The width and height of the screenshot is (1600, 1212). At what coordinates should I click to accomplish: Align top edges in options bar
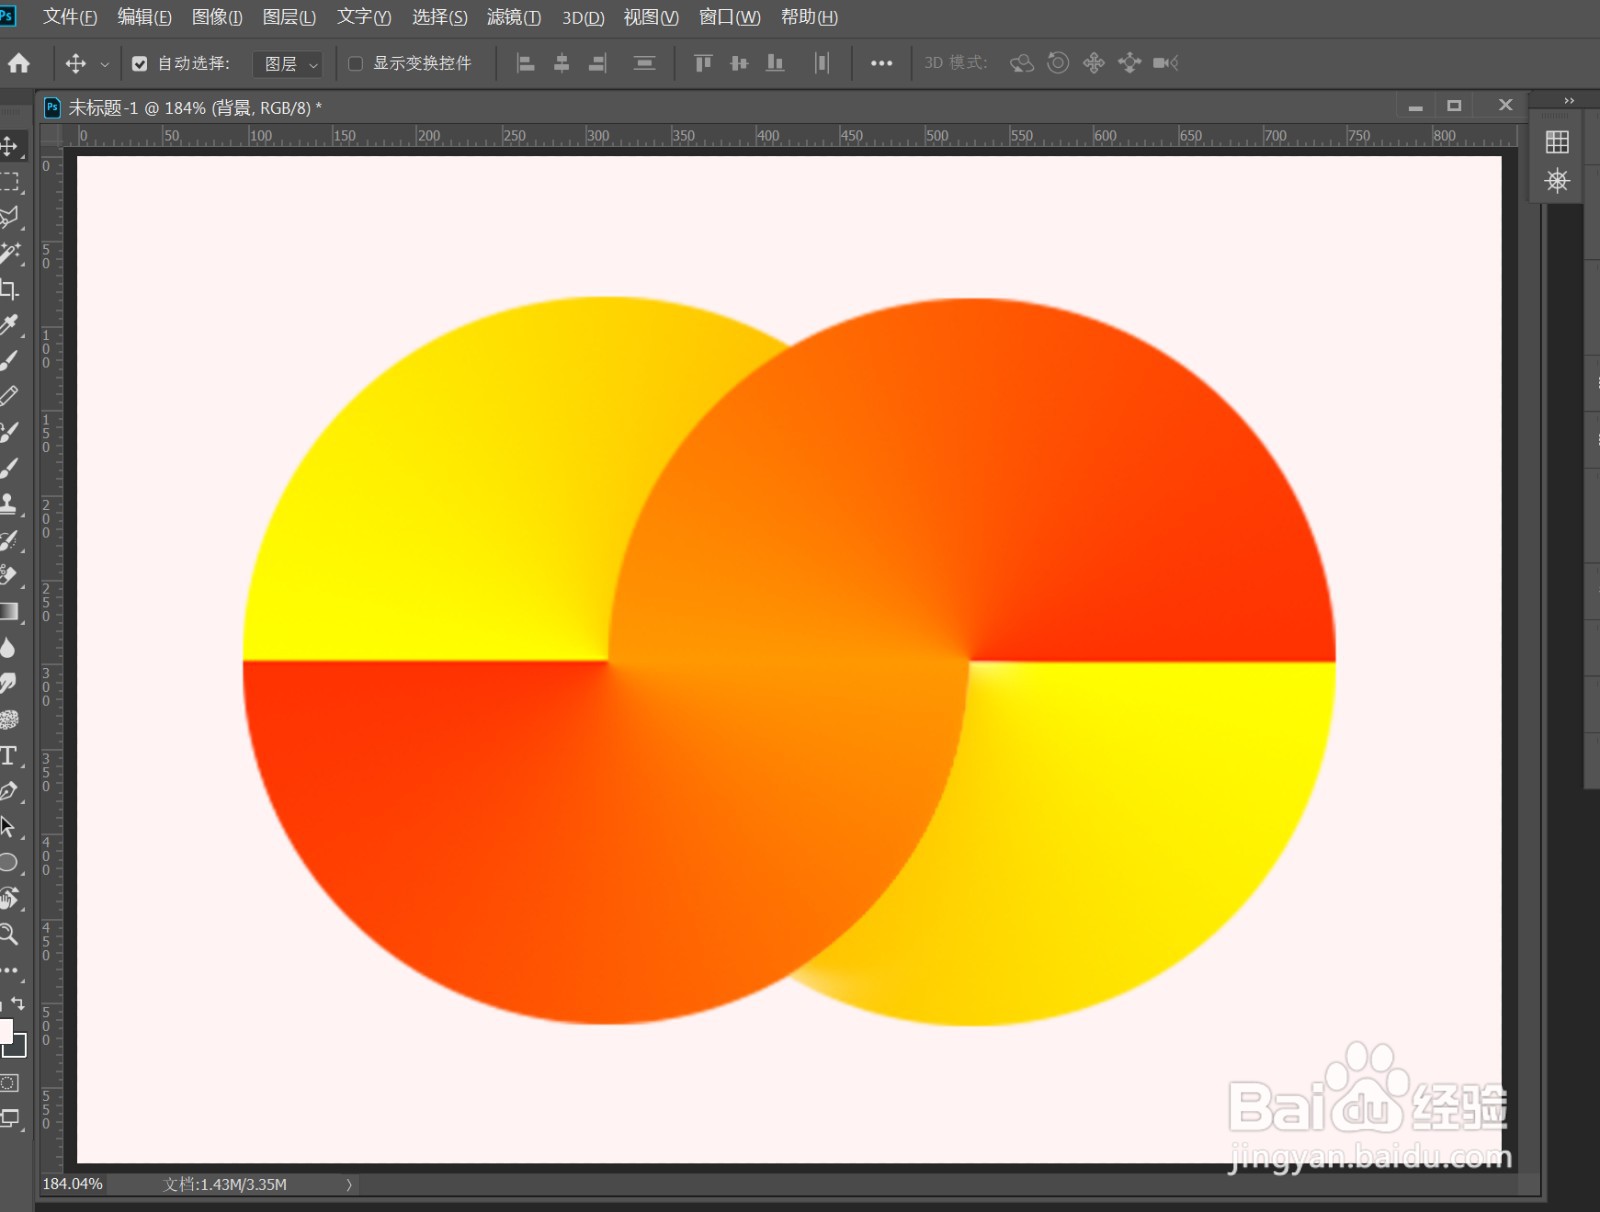[x=703, y=63]
